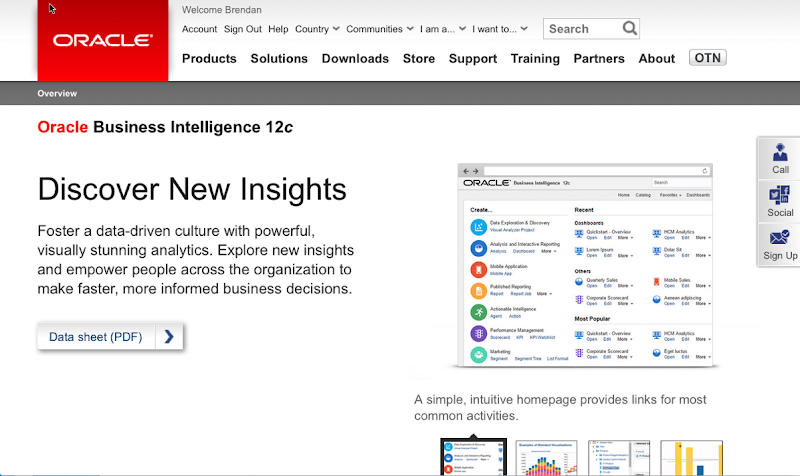
Task: Open the Partners menu
Action: pos(599,59)
